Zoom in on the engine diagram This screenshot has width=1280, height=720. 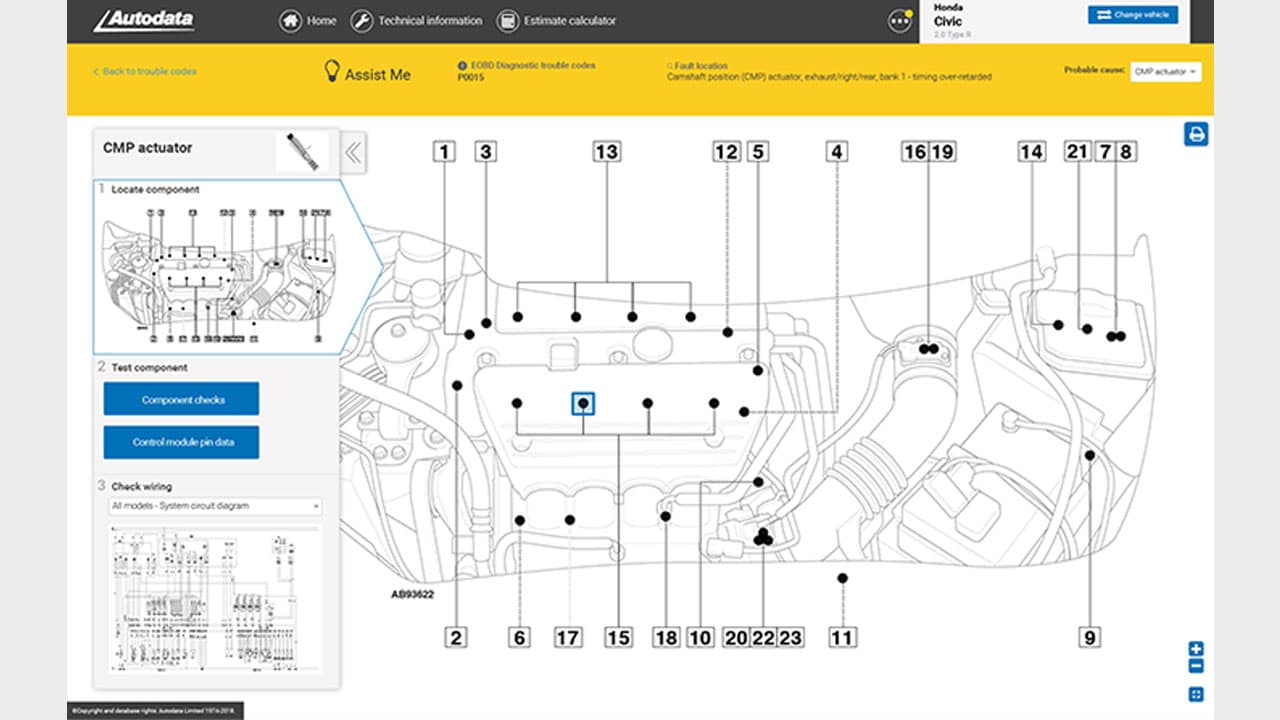click(x=1196, y=648)
